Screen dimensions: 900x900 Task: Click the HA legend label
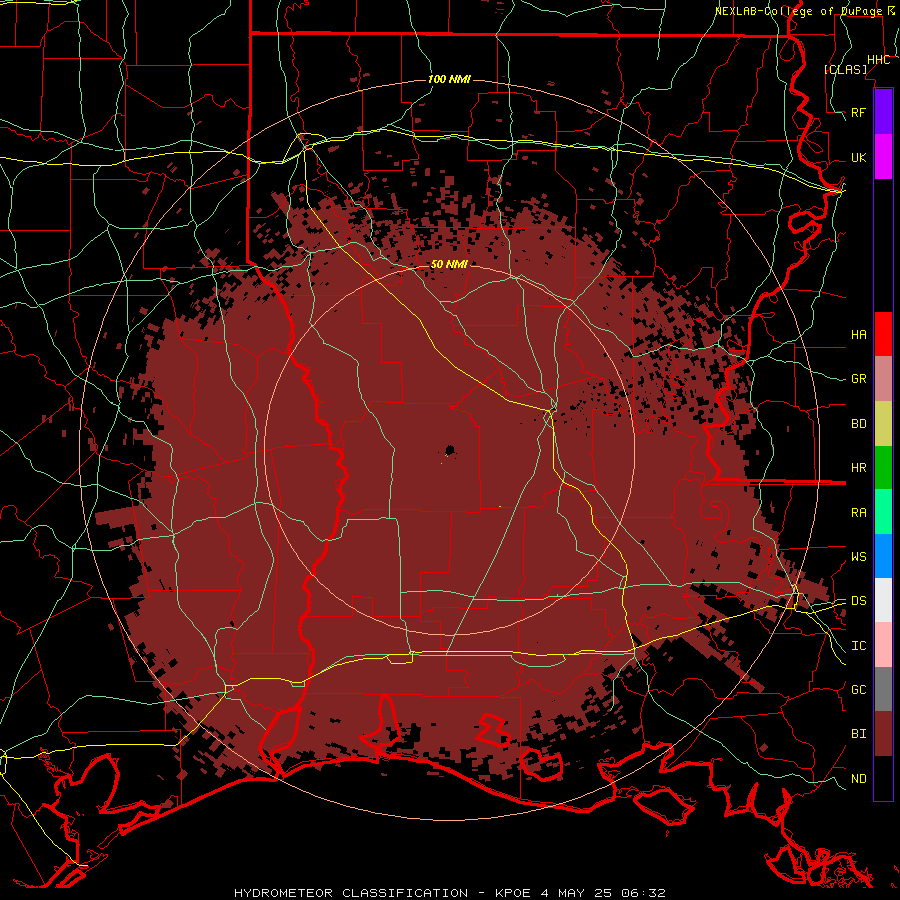pos(859,334)
